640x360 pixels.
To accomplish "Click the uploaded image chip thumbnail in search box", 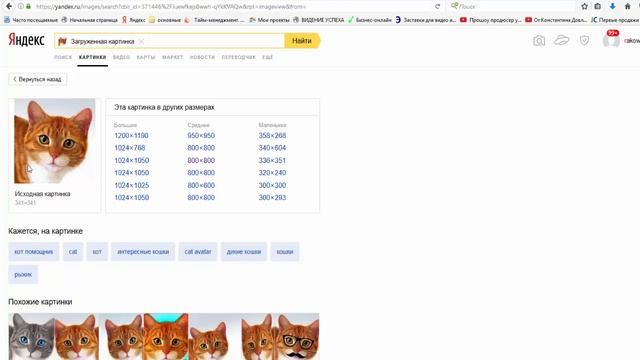I will coord(62,41).
